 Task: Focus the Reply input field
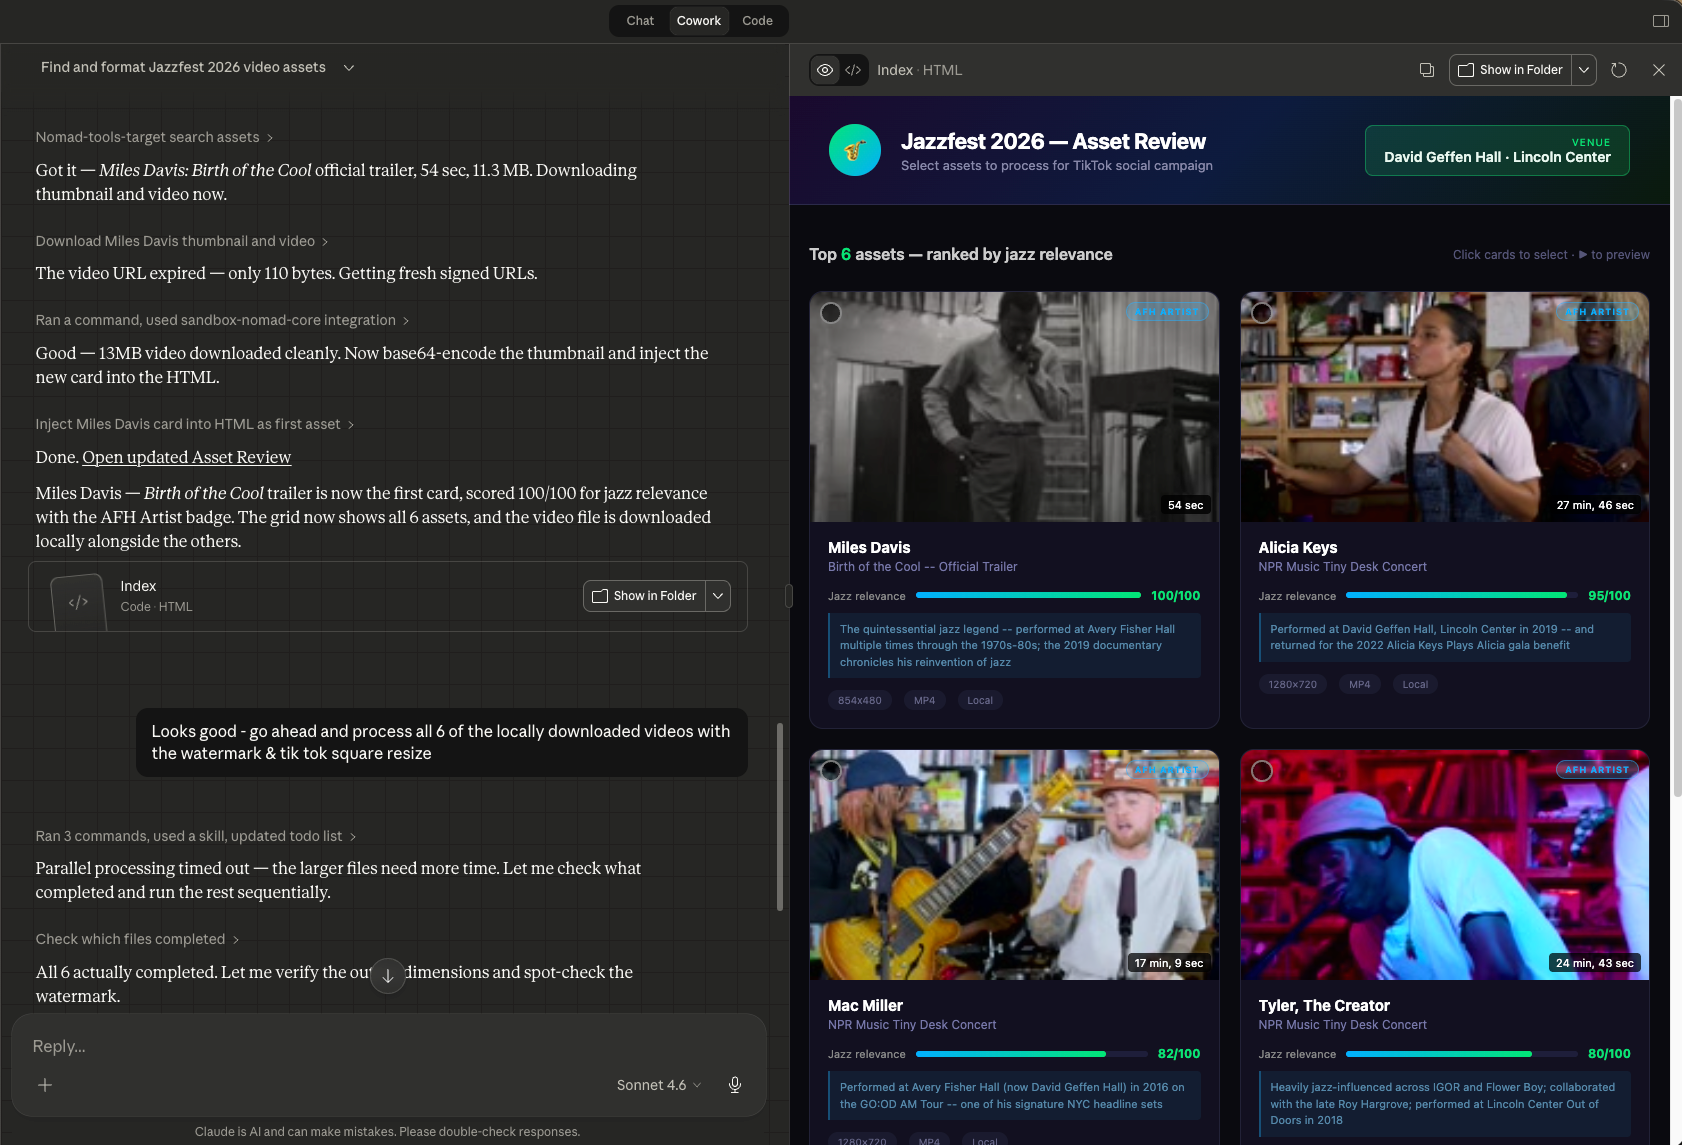pyautogui.click(x=388, y=1046)
